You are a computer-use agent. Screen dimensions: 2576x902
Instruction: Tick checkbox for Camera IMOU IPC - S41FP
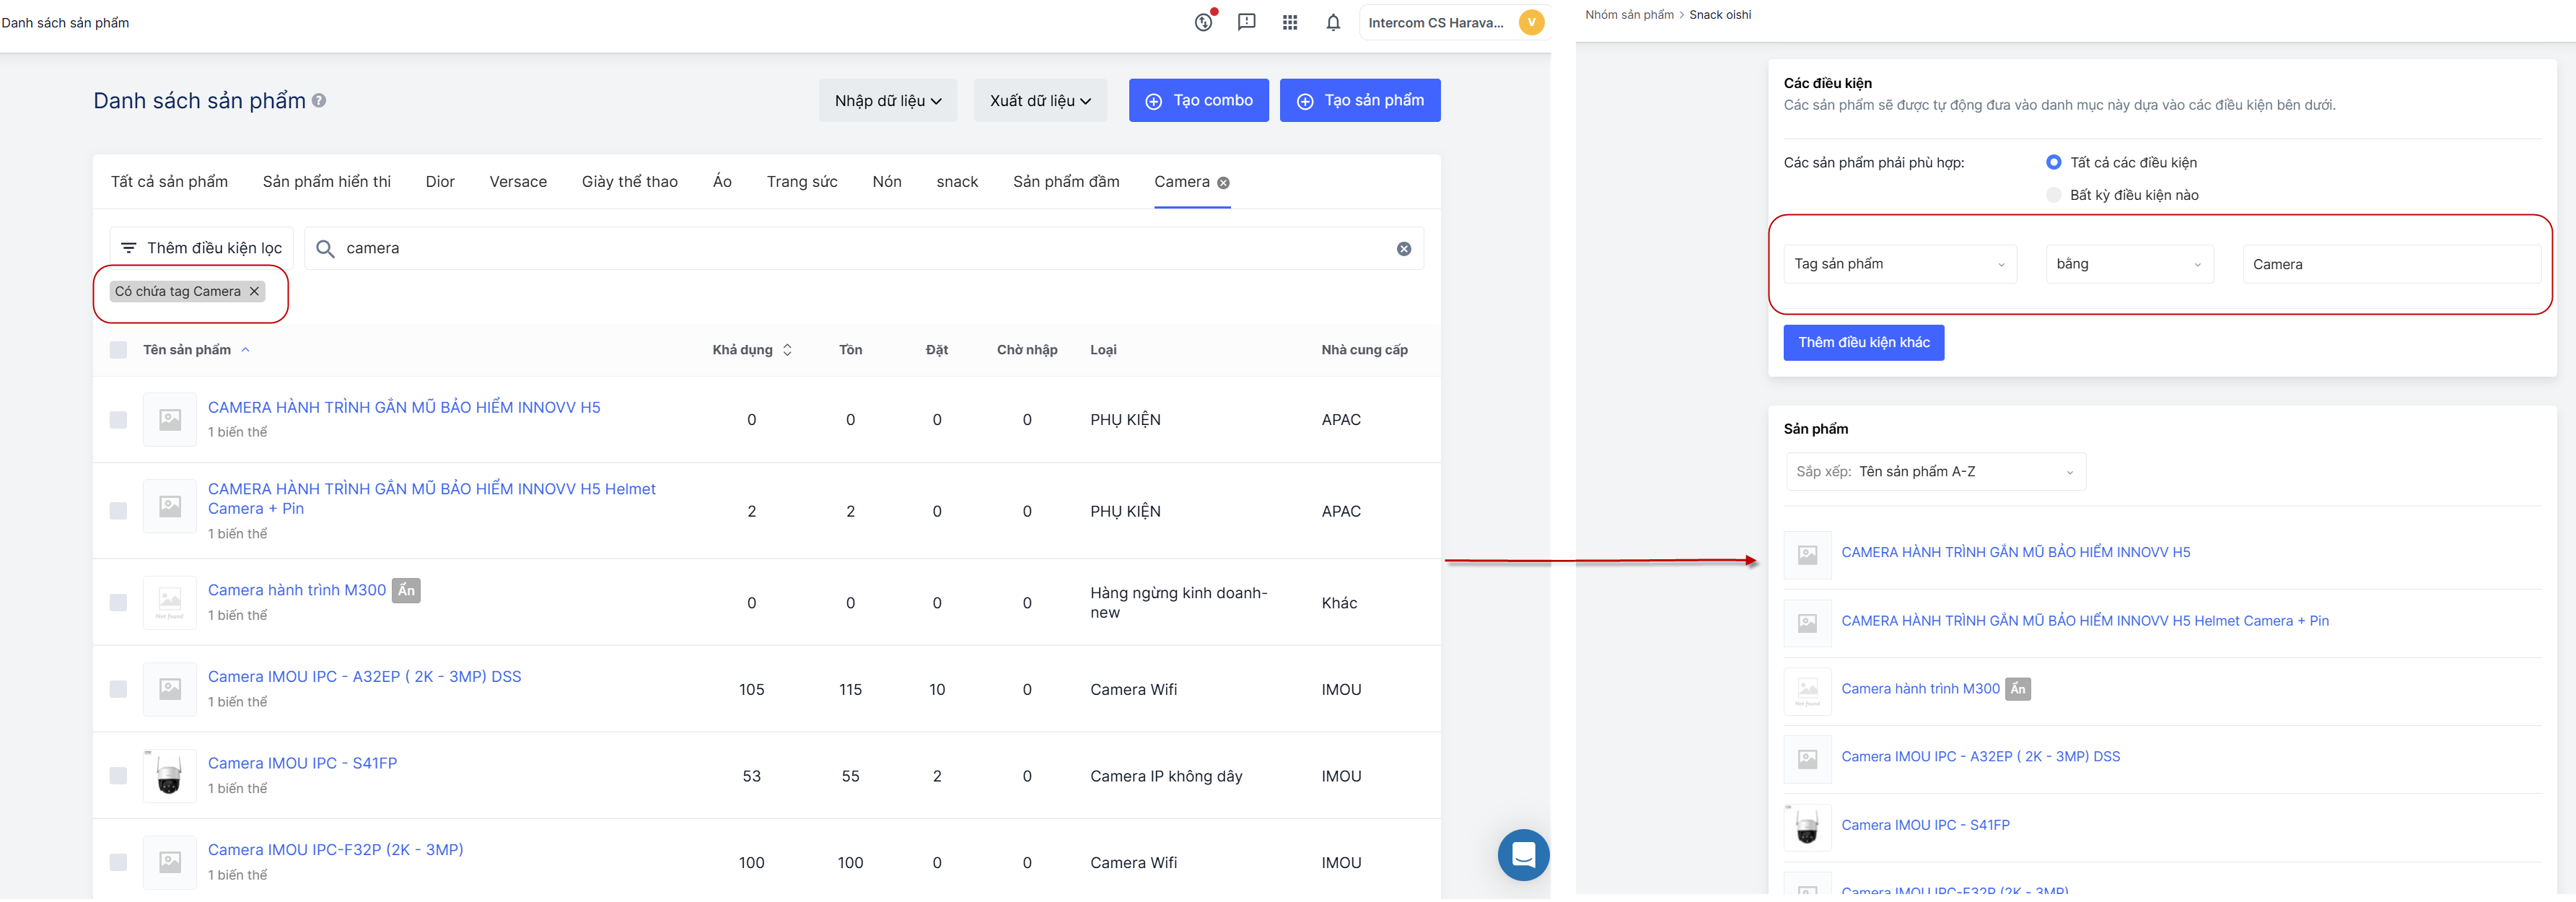point(118,776)
